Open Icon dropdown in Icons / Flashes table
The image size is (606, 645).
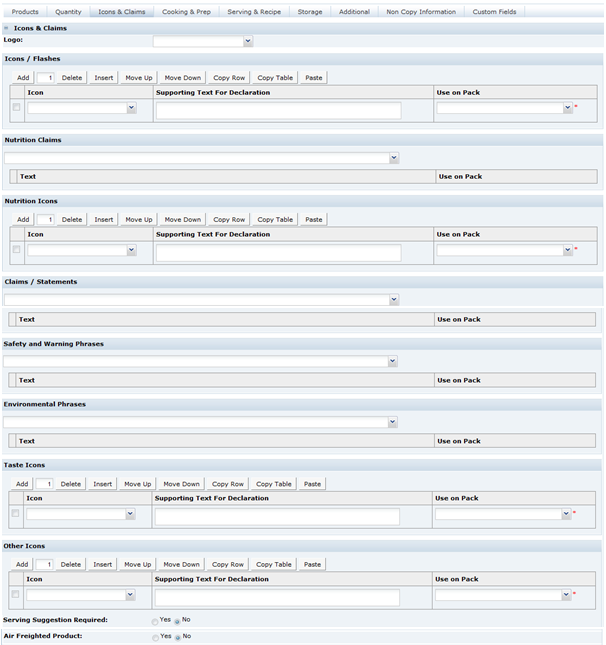(x=131, y=108)
